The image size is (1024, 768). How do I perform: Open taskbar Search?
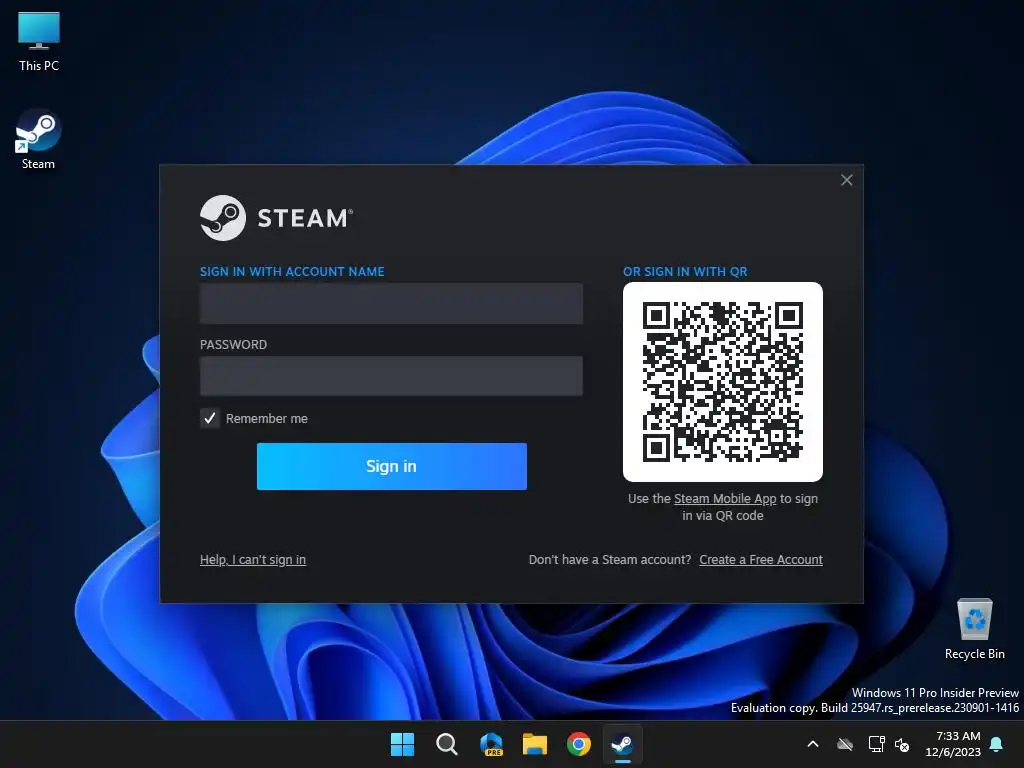tap(447, 744)
